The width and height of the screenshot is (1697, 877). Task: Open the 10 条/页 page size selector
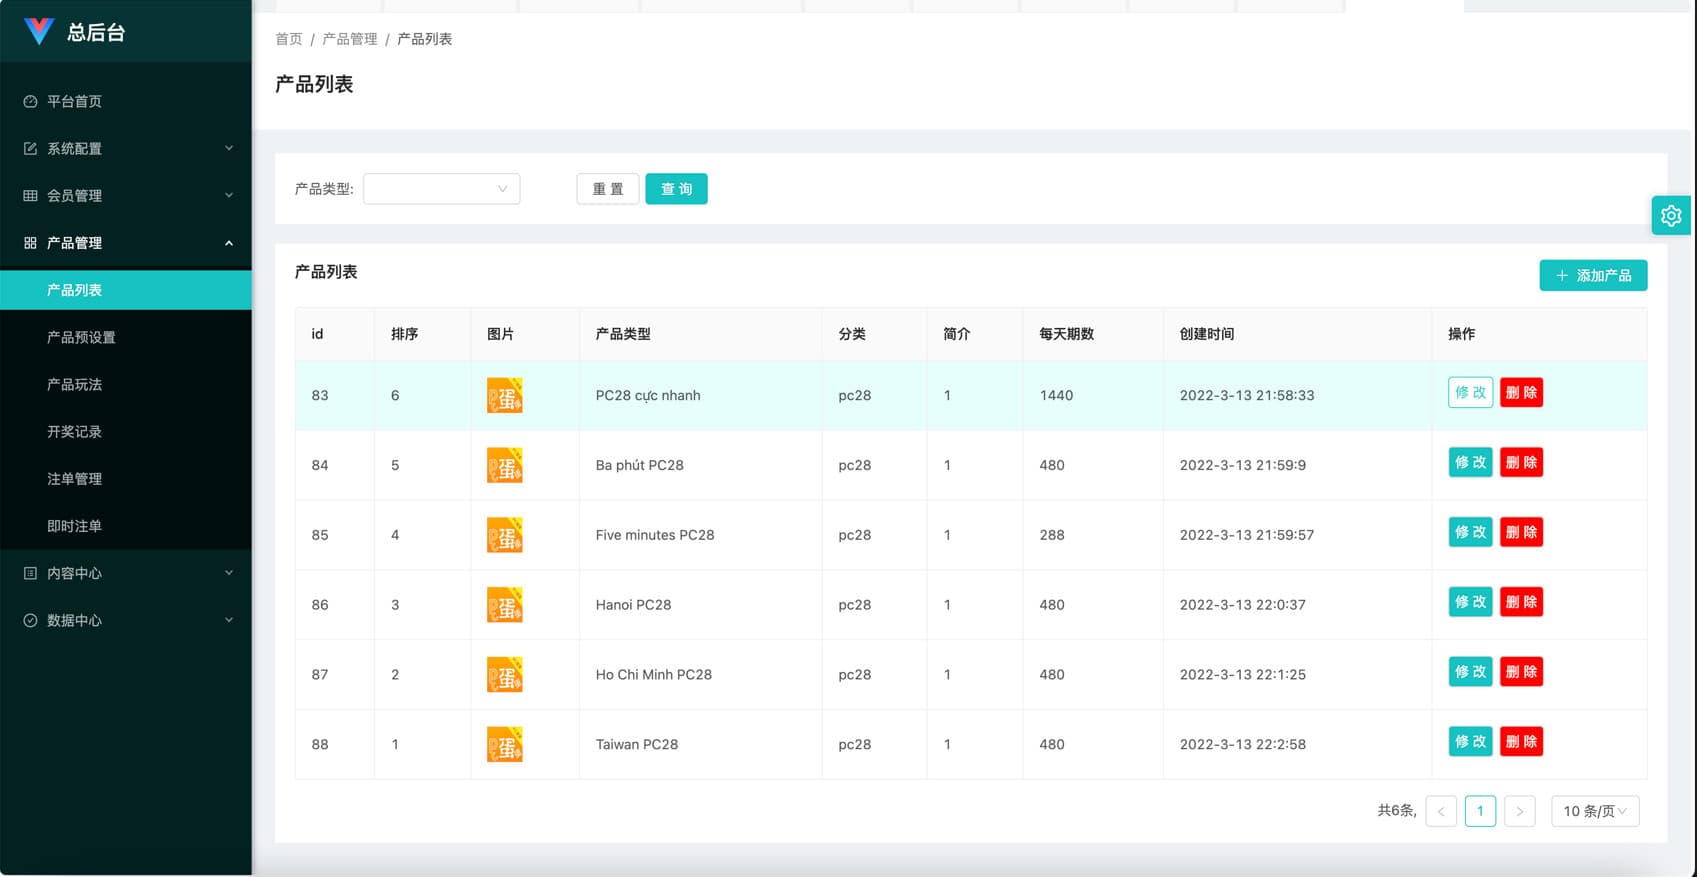[x=1594, y=811]
